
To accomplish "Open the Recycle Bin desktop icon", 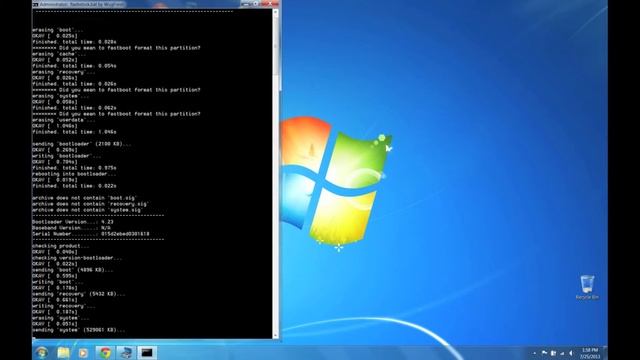I will click(587, 288).
